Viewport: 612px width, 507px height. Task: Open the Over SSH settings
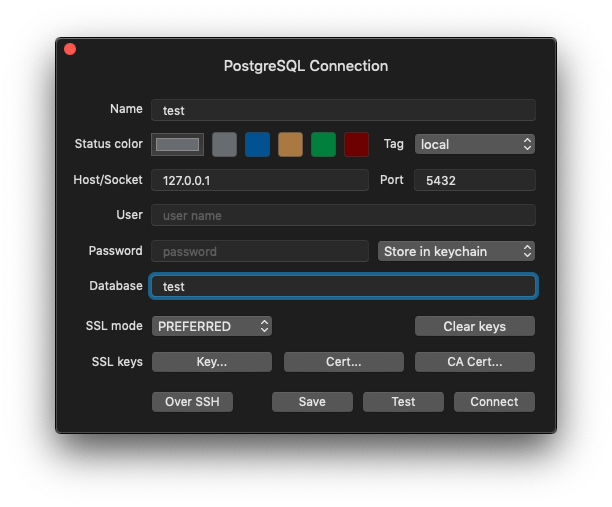[x=192, y=401]
